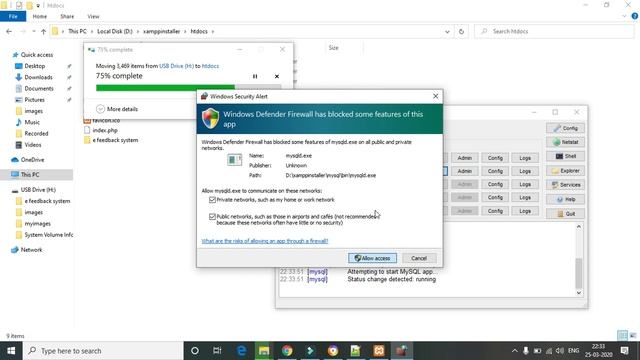
Task: Open Recorded folder in sidebar
Action: point(36,133)
